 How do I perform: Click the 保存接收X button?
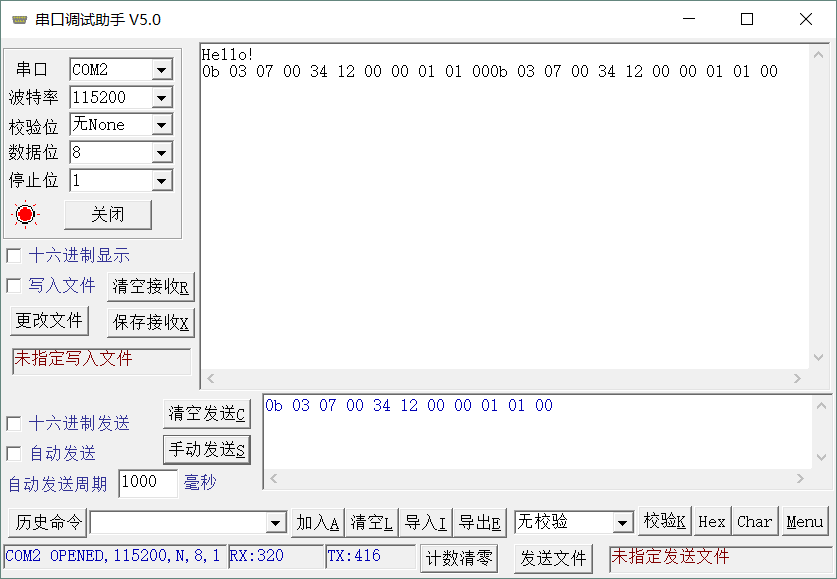tap(151, 322)
